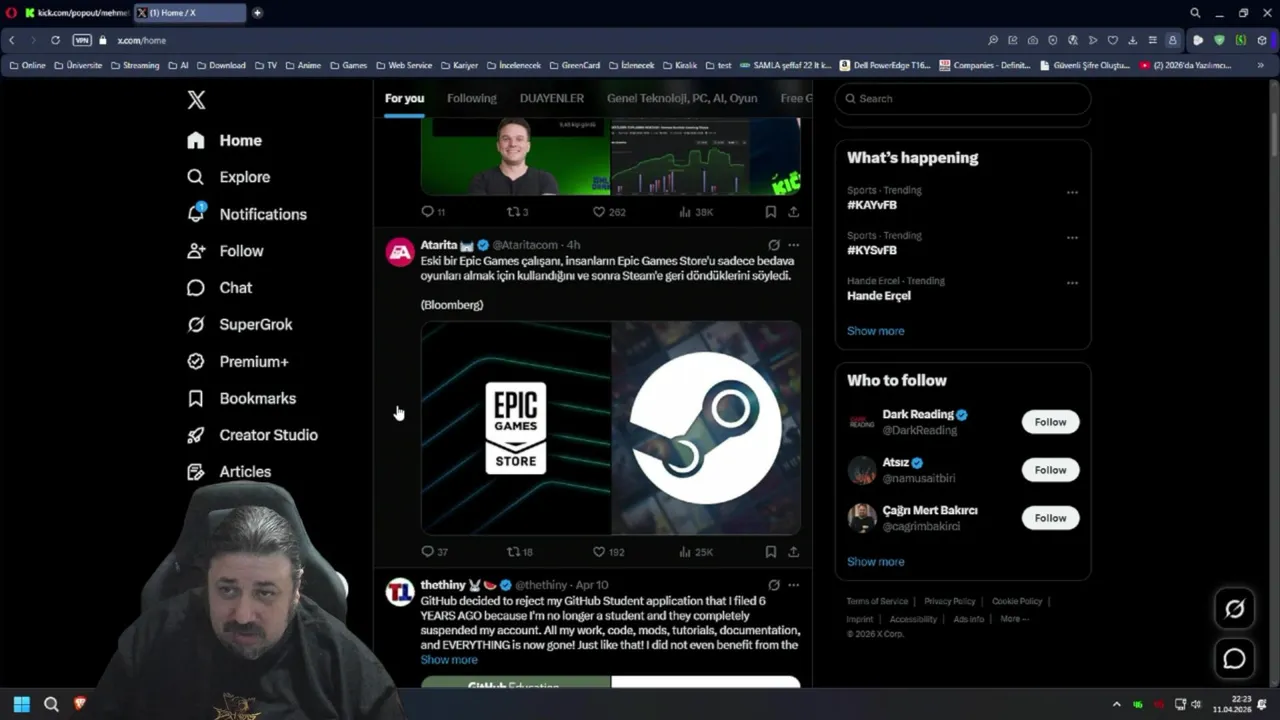Reply to the Atarita post
The image size is (1280, 720).
click(434, 552)
